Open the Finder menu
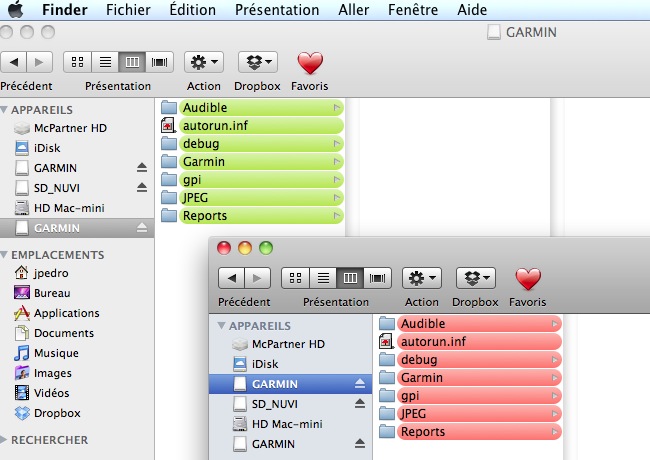Image resolution: width=650 pixels, height=460 pixels. pos(65,10)
